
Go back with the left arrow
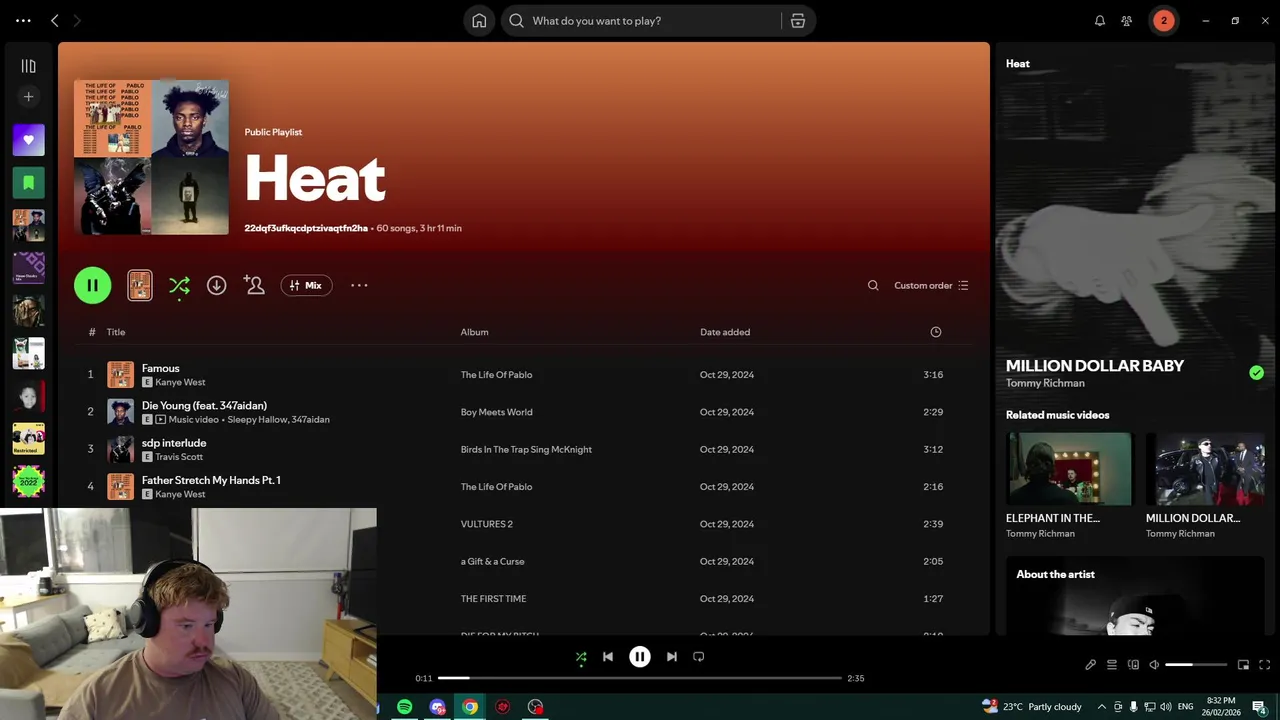pyautogui.click(x=55, y=21)
